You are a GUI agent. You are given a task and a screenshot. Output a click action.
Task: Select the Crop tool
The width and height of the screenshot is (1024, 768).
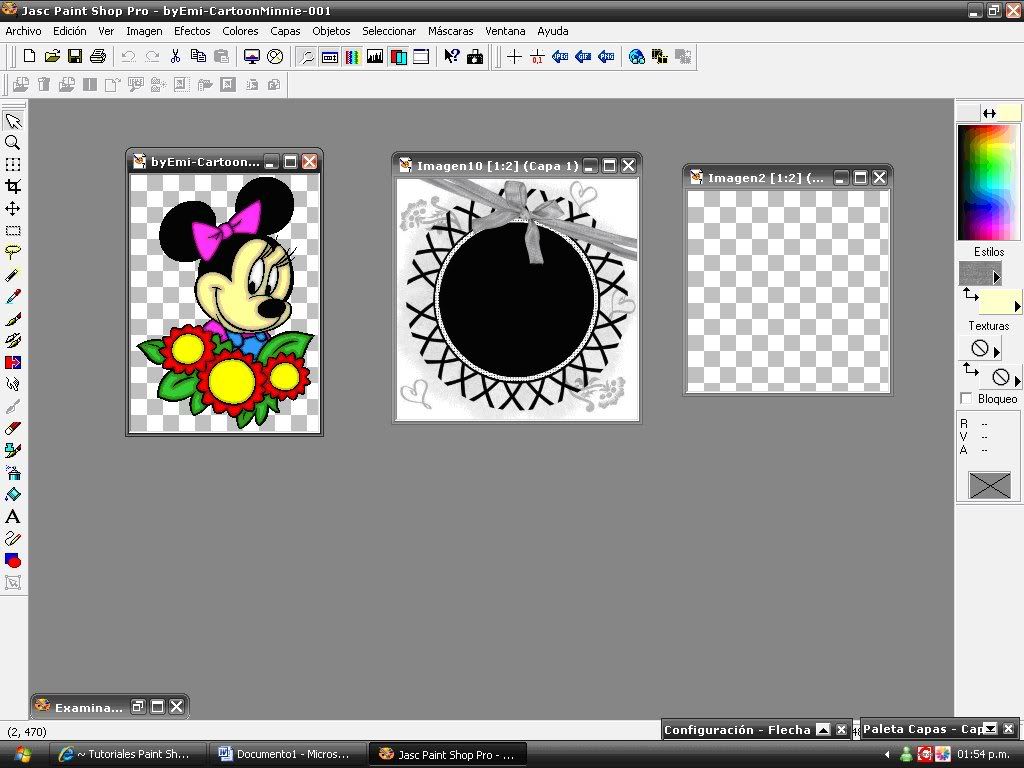click(13, 185)
